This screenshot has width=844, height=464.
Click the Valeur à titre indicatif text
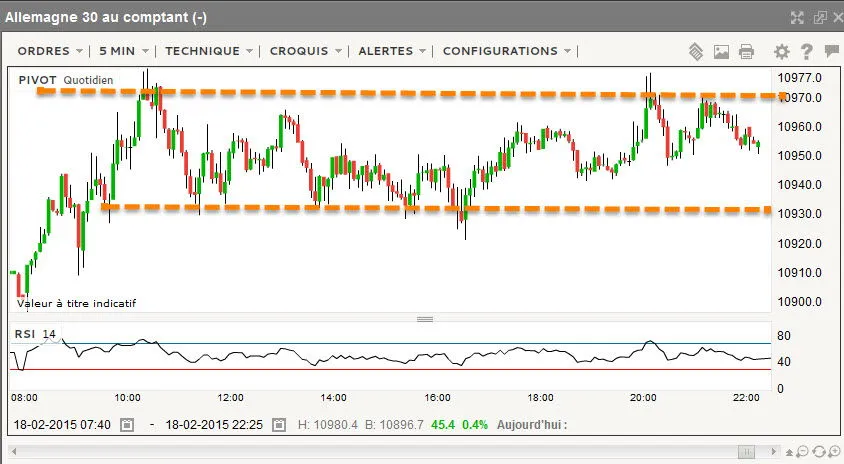click(x=76, y=304)
